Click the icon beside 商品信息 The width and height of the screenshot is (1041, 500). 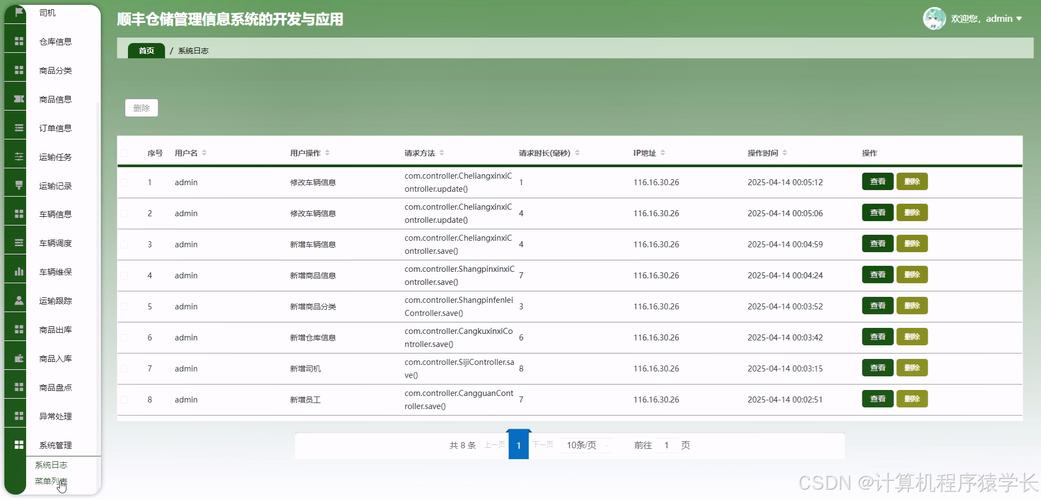click(x=19, y=99)
